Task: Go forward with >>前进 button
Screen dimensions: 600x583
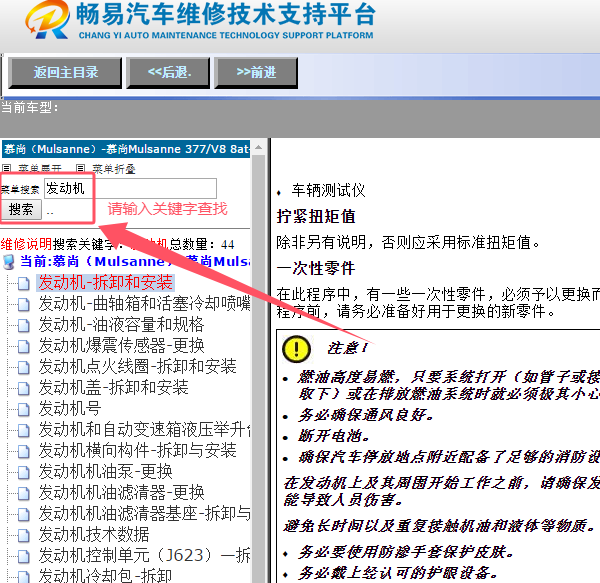Action: [256, 73]
